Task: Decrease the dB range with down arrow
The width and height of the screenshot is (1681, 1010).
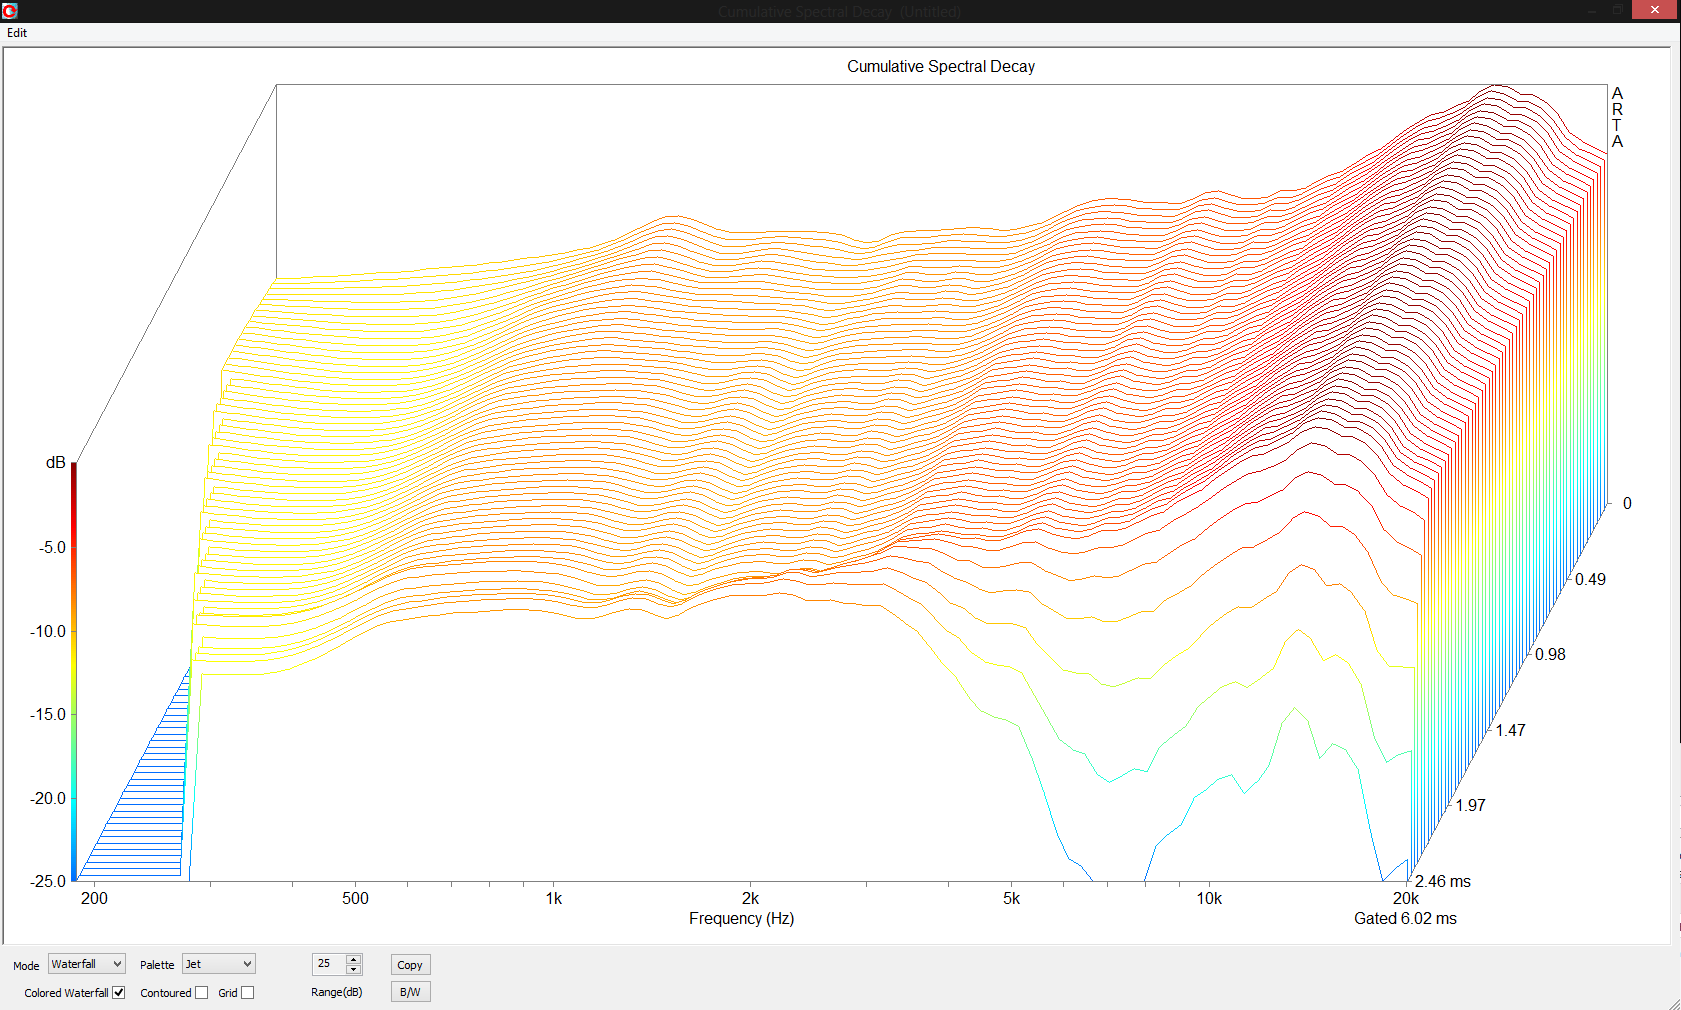Action: coord(353,969)
